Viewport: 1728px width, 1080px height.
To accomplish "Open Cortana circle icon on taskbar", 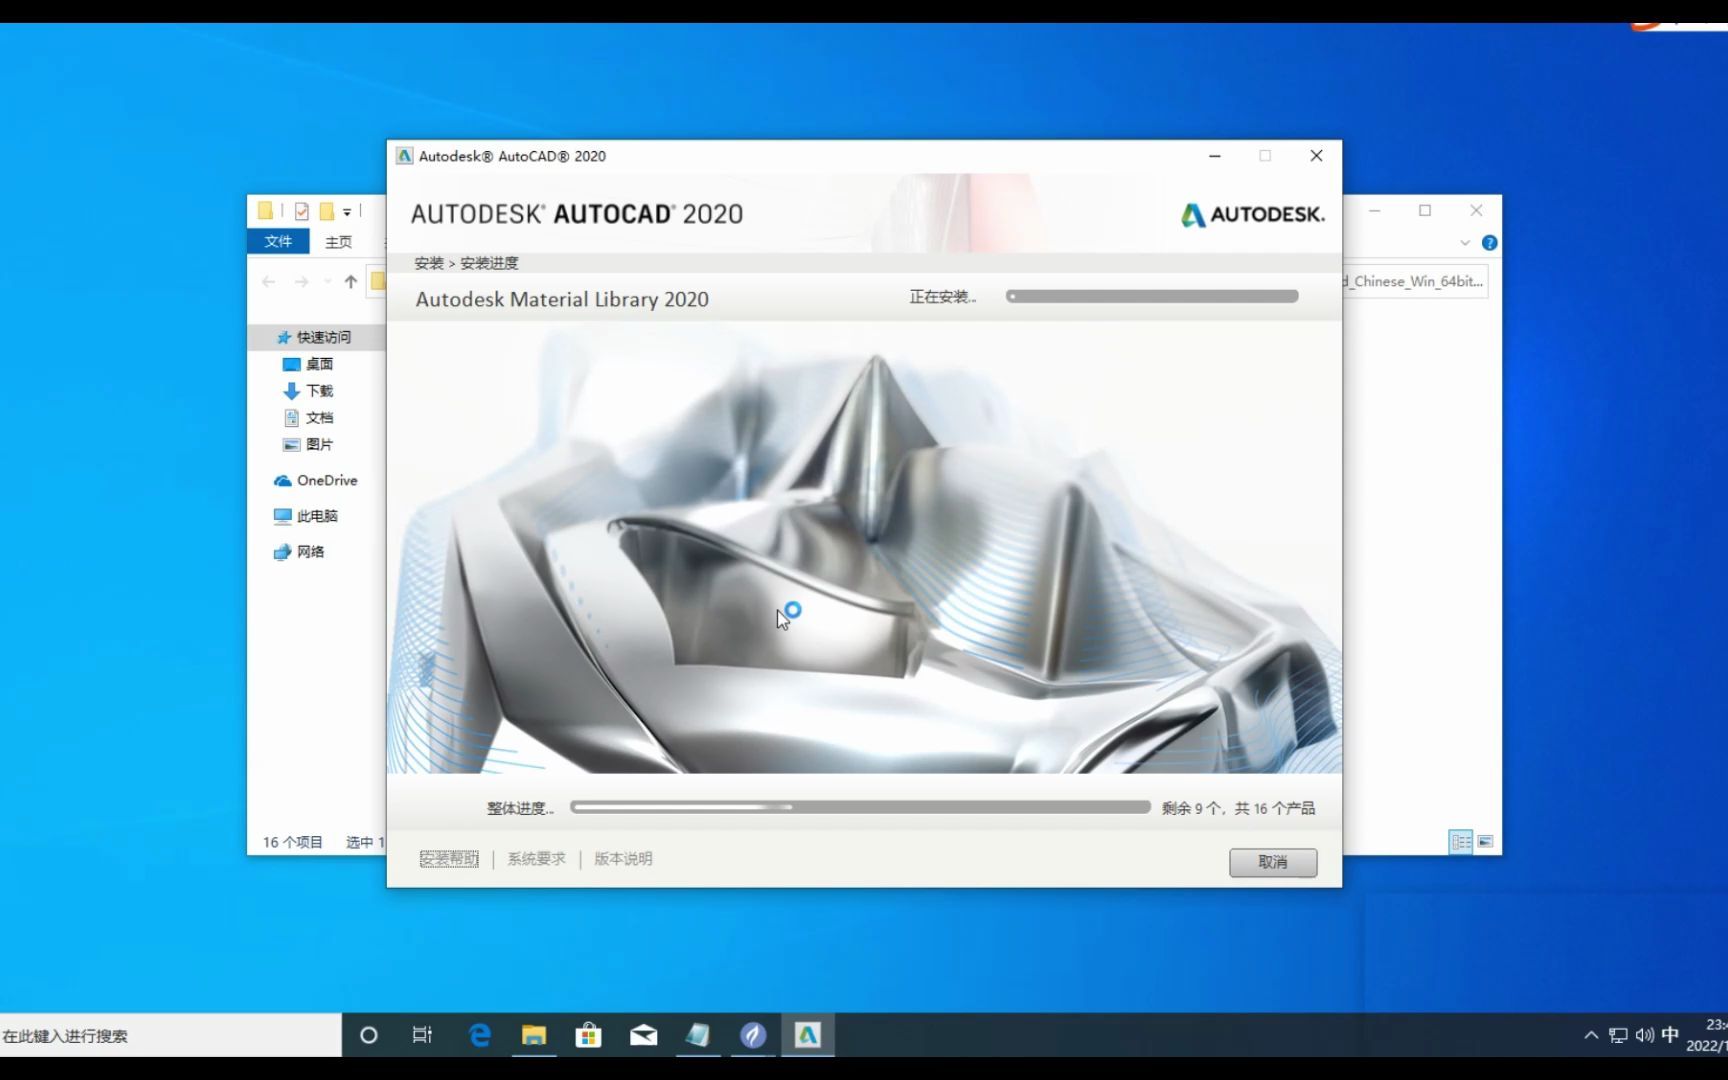I will (x=368, y=1036).
